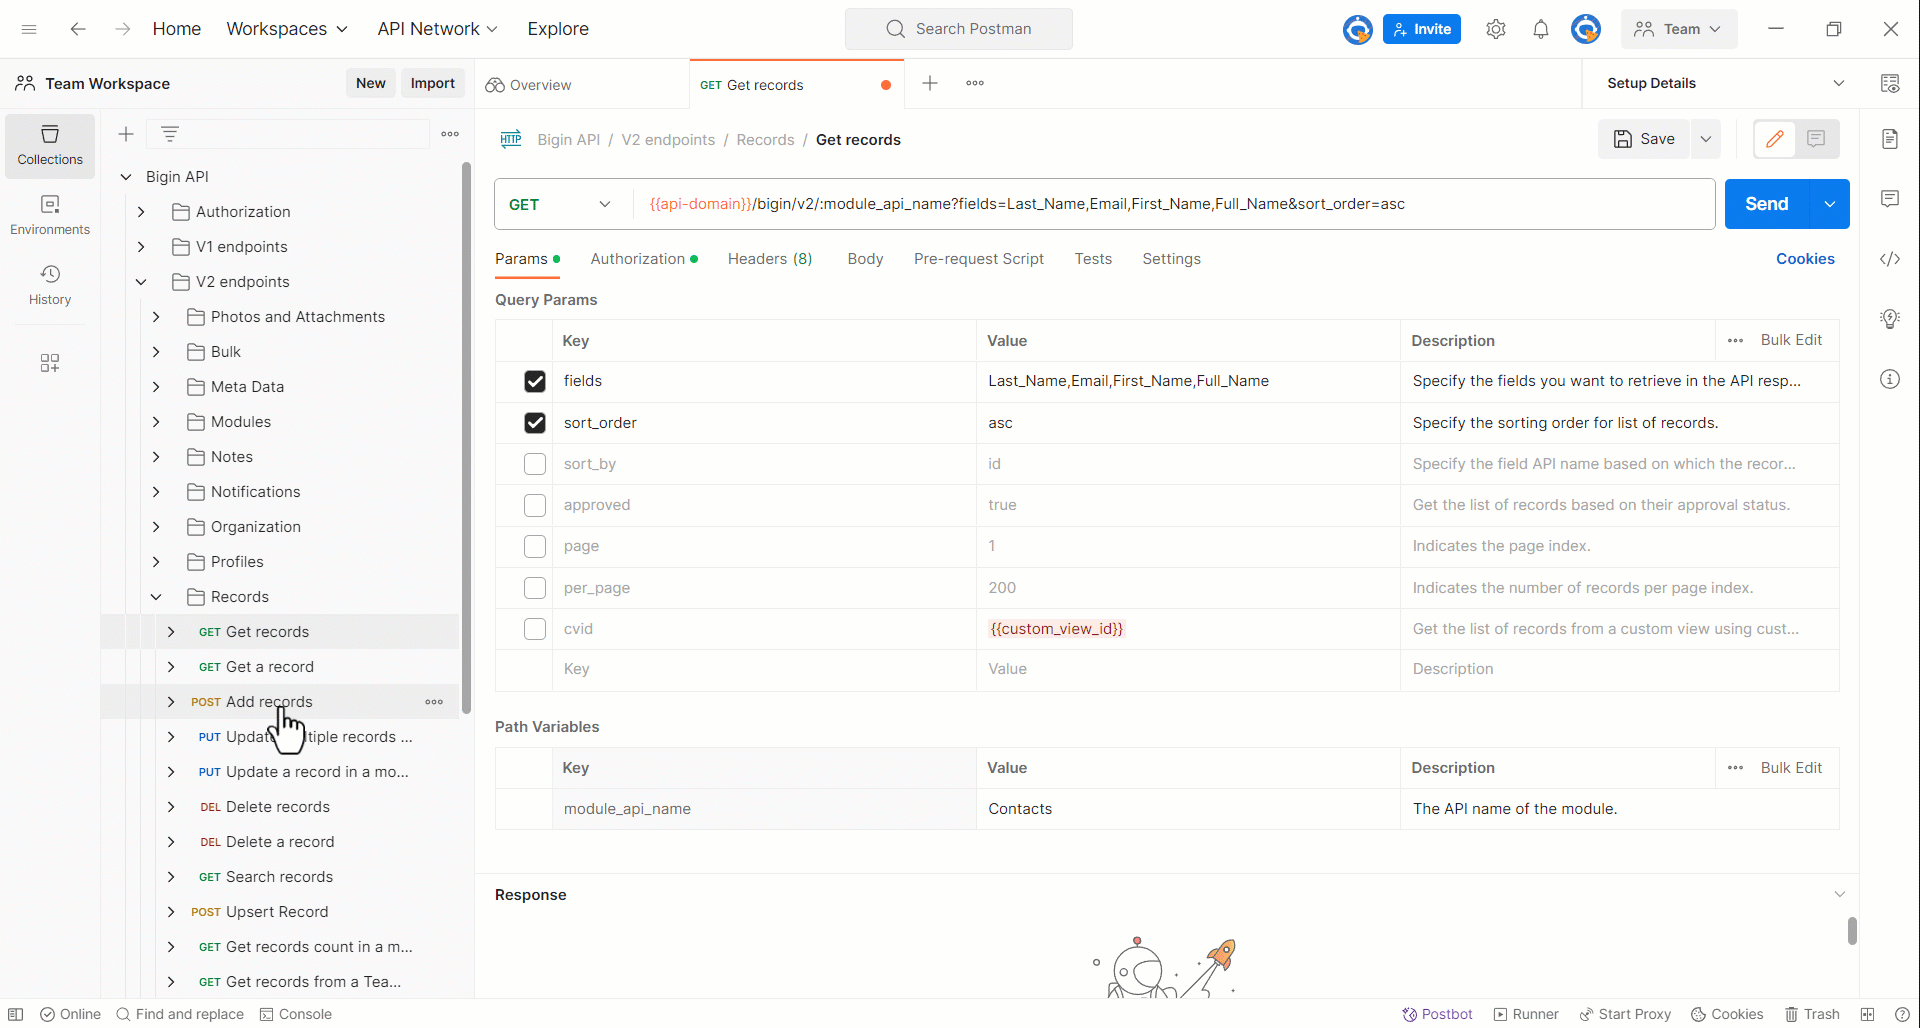Viewport: 1920px width, 1028px height.
Task: Open the Console in the status bar
Action: pos(296,1014)
